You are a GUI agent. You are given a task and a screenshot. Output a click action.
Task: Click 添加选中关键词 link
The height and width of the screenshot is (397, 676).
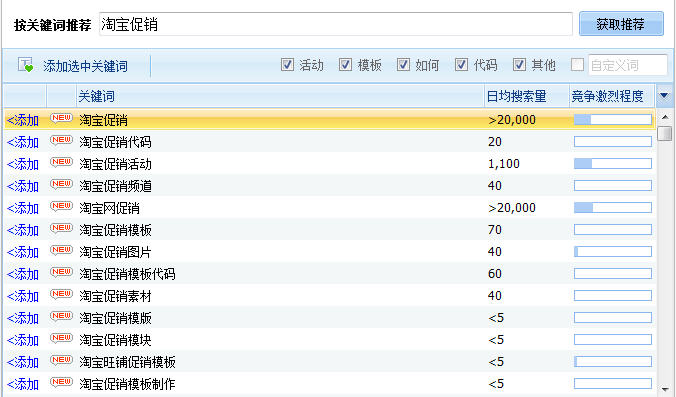point(85,66)
